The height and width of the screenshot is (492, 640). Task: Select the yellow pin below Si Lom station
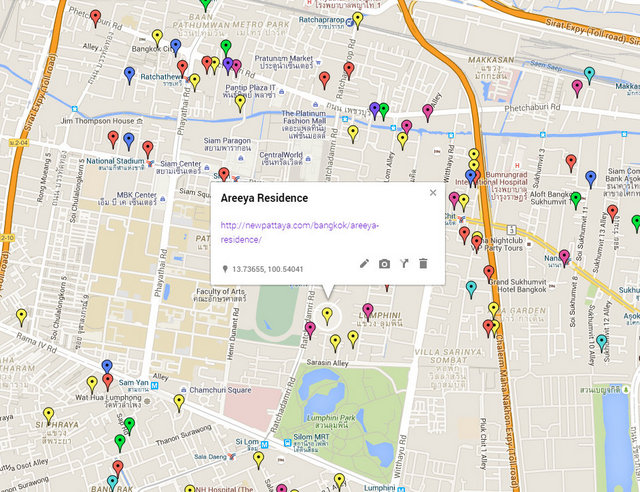click(258, 460)
